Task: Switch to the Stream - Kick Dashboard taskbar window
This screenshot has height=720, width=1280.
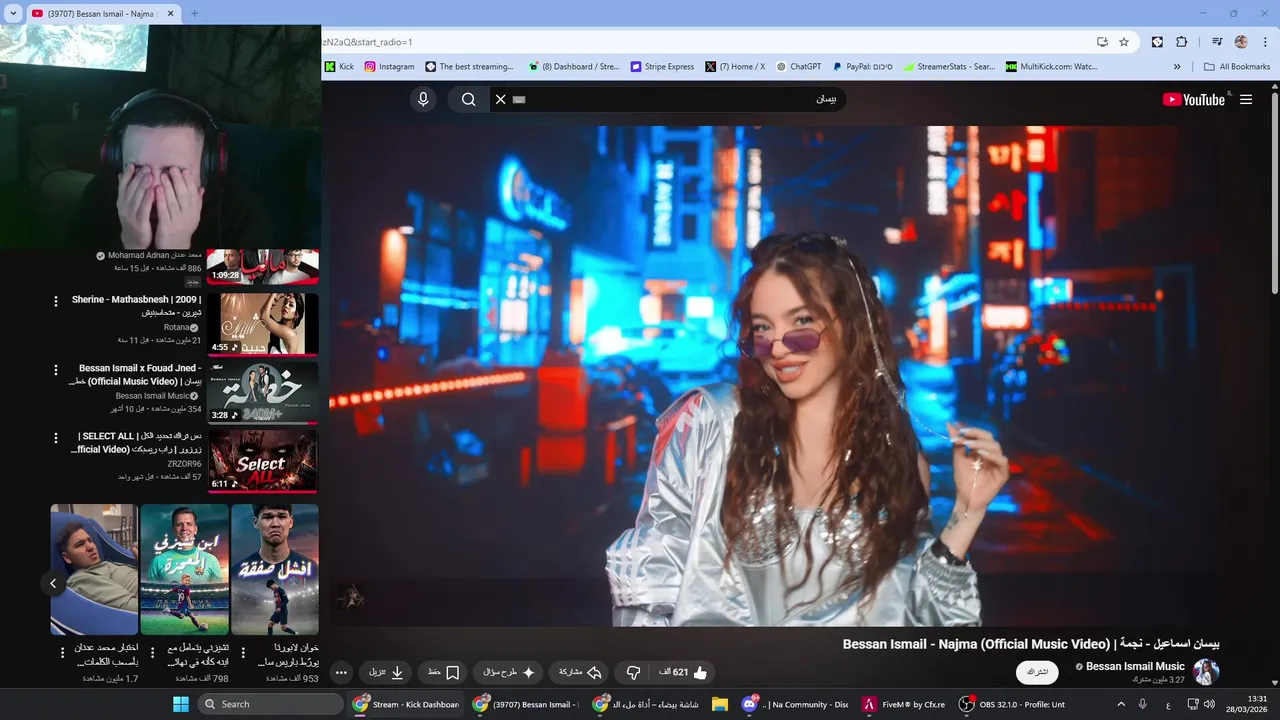Action: tap(405, 704)
